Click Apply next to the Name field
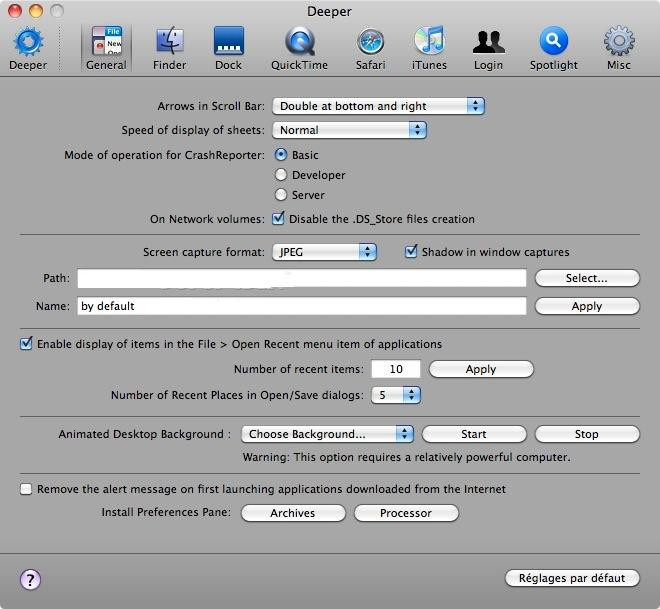 587,306
